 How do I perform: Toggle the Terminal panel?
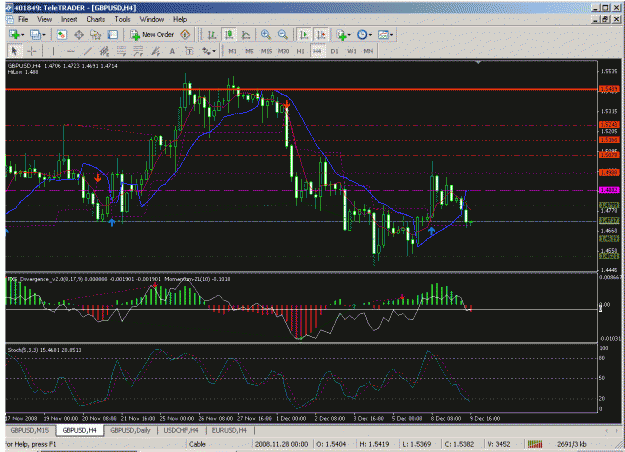113,35
